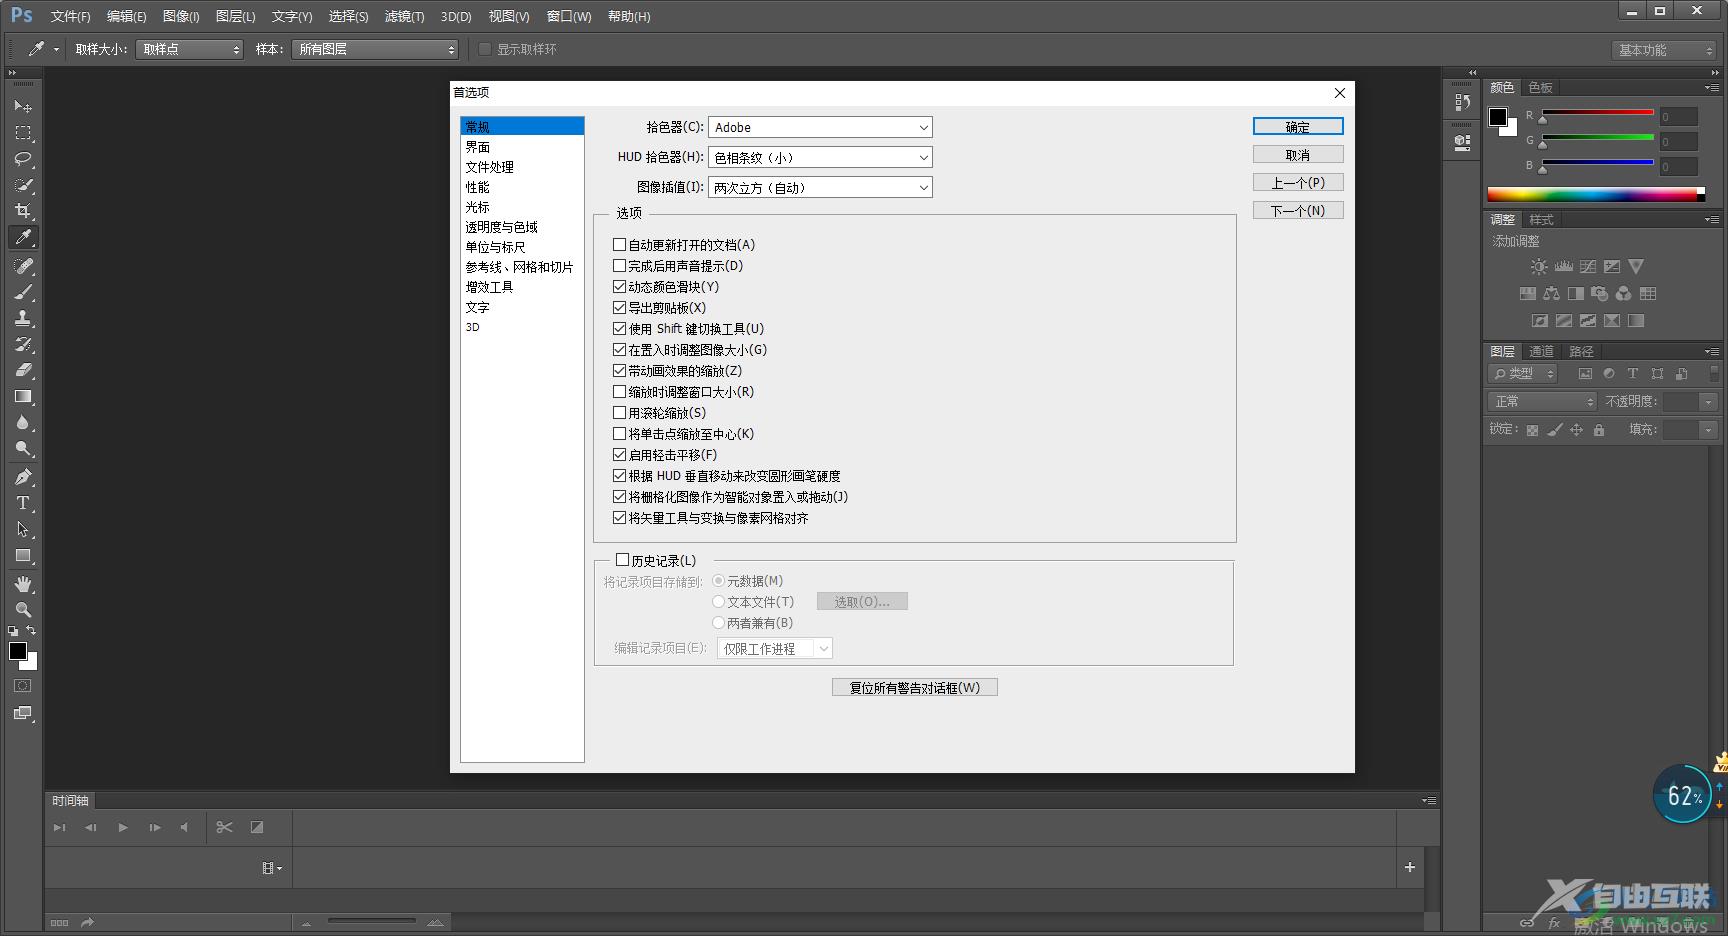The height and width of the screenshot is (936, 1728).
Task: Click the split-at-playhead scissors icon
Action: point(224,827)
